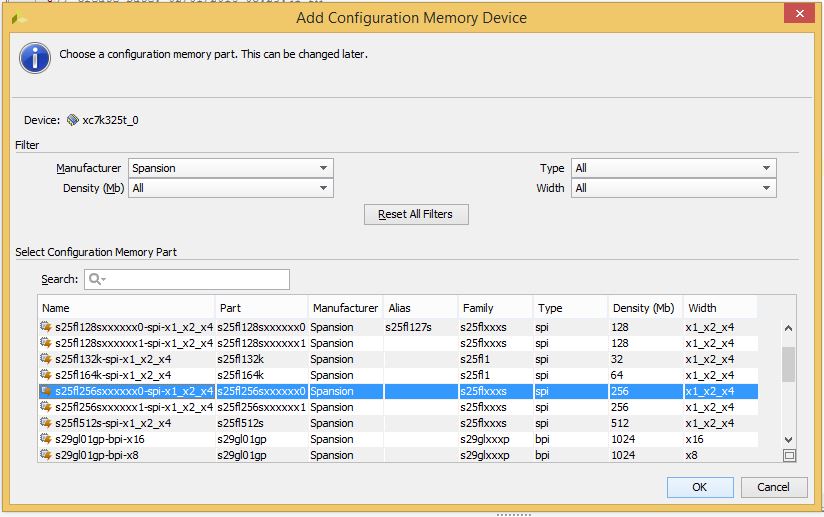Select row s25fl132k-spi-x1_x2_x4

[398, 359]
